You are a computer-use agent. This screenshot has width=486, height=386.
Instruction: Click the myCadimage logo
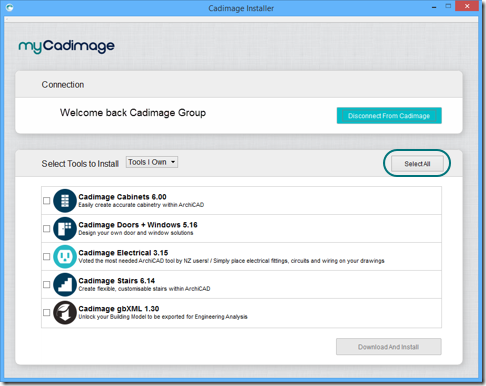(x=66, y=46)
